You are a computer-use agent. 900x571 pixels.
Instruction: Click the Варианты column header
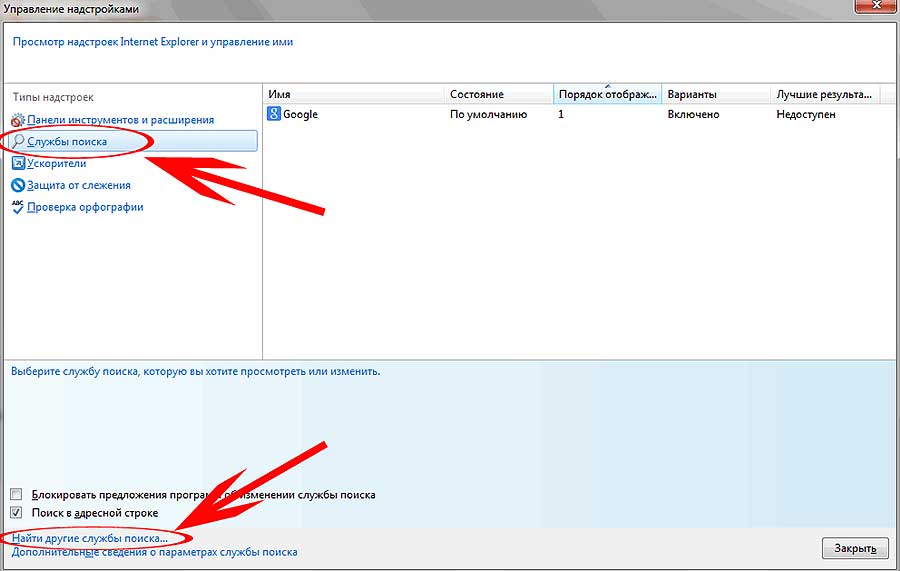pyautogui.click(x=716, y=94)
